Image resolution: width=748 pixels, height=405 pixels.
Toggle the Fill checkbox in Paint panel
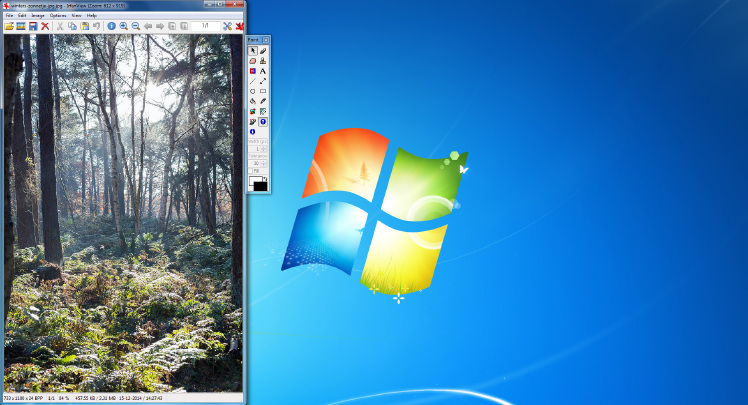coord(250,171)
